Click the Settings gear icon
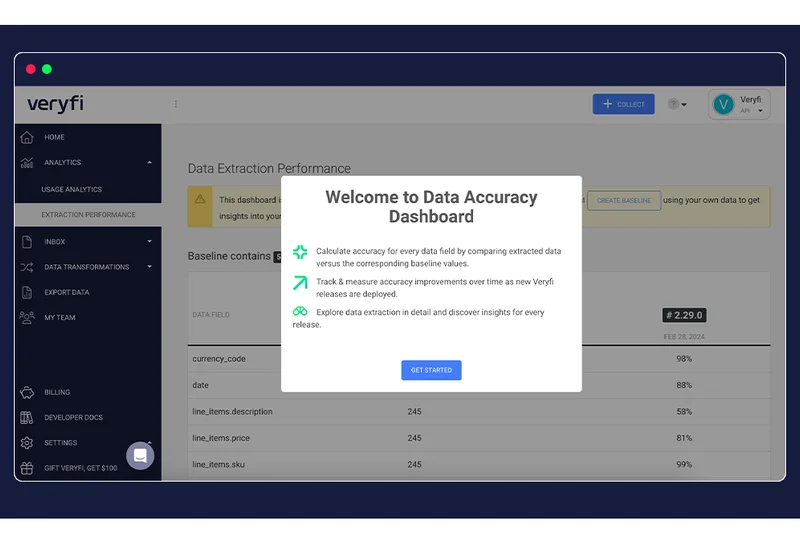This screenshot has height=533, width=800. click(27, 443)
